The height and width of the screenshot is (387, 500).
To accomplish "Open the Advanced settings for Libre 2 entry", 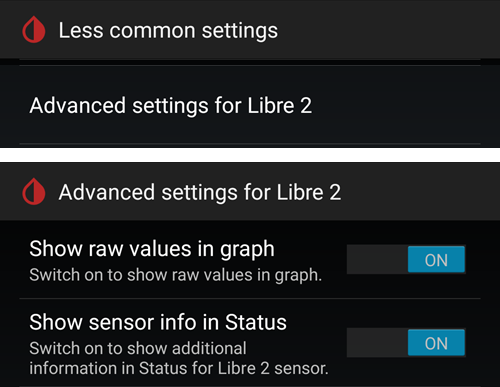I will click(x=250, y=105).
